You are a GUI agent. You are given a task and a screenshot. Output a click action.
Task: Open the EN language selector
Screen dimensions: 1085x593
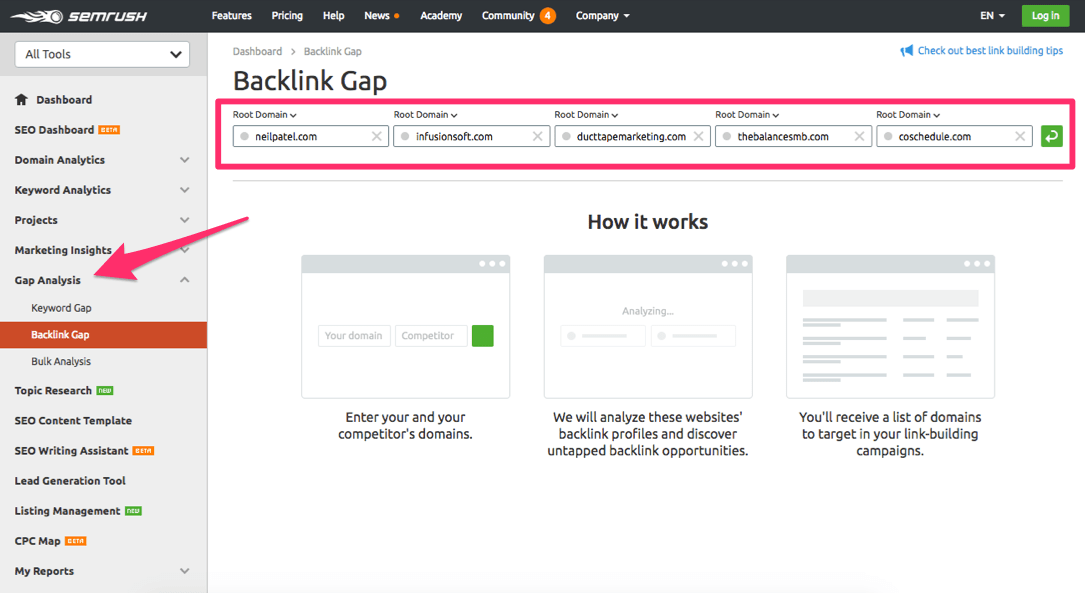992,15
